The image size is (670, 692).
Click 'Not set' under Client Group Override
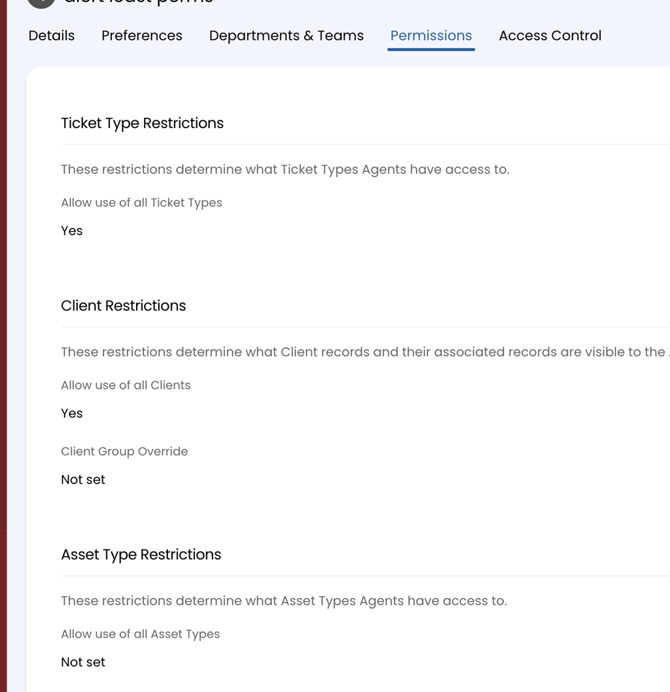[83, 480]
